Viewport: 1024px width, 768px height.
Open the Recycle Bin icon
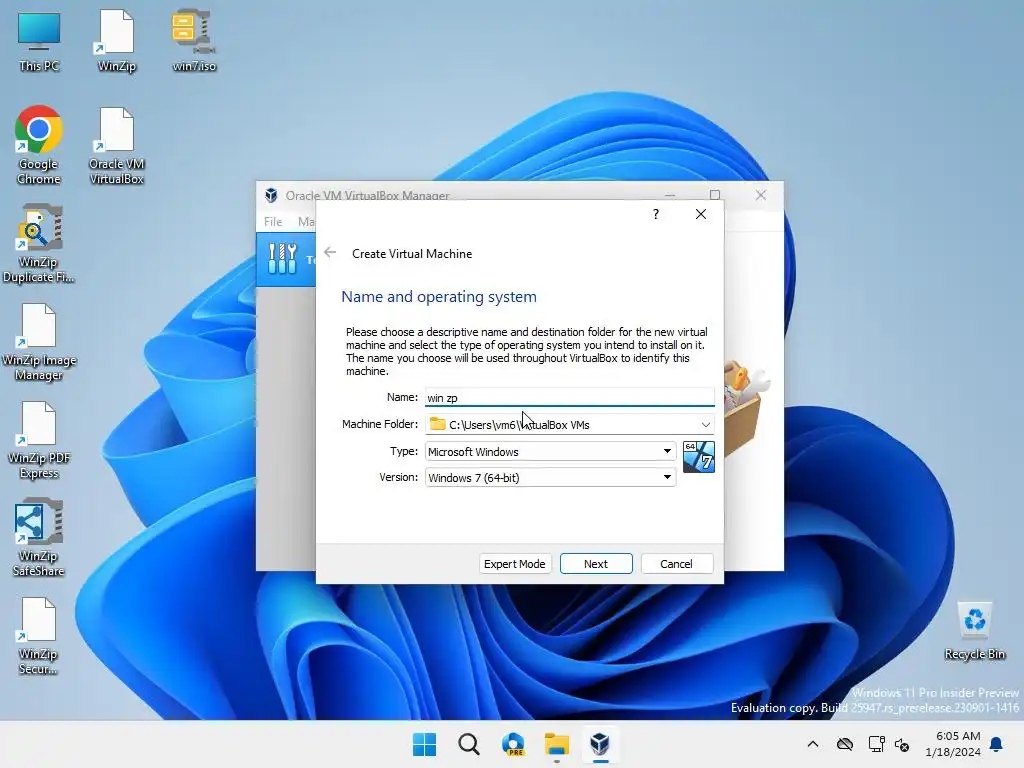pos(974,631)
